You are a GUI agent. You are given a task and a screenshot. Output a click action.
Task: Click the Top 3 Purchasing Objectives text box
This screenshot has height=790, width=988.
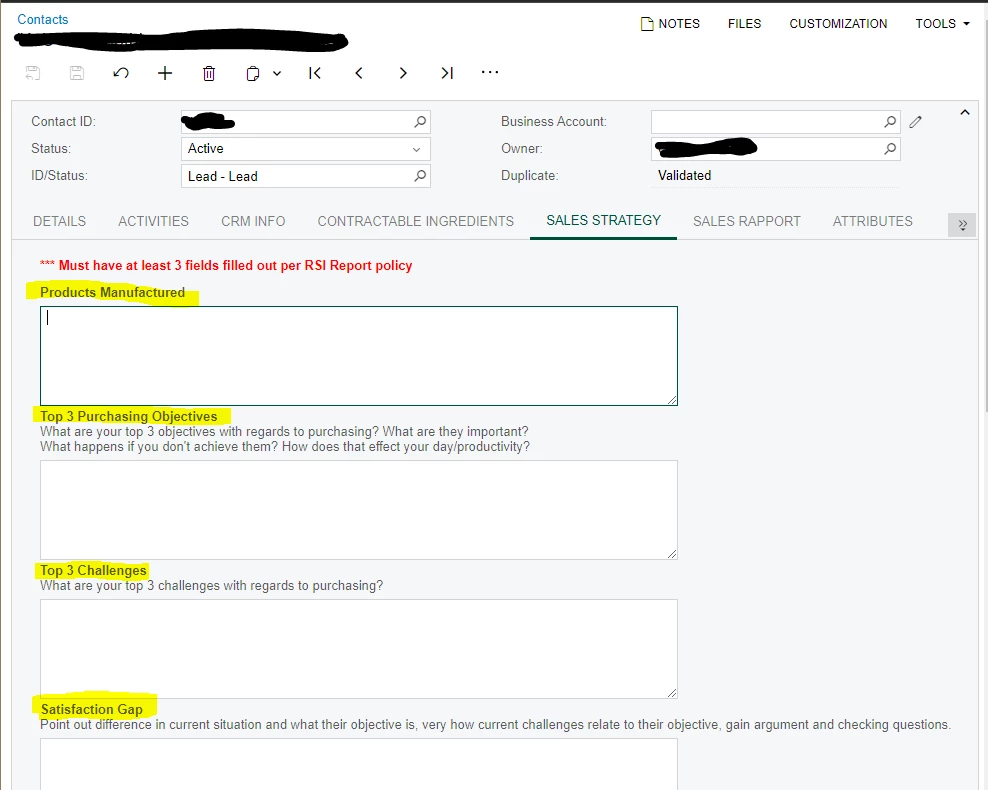(359, 510)
